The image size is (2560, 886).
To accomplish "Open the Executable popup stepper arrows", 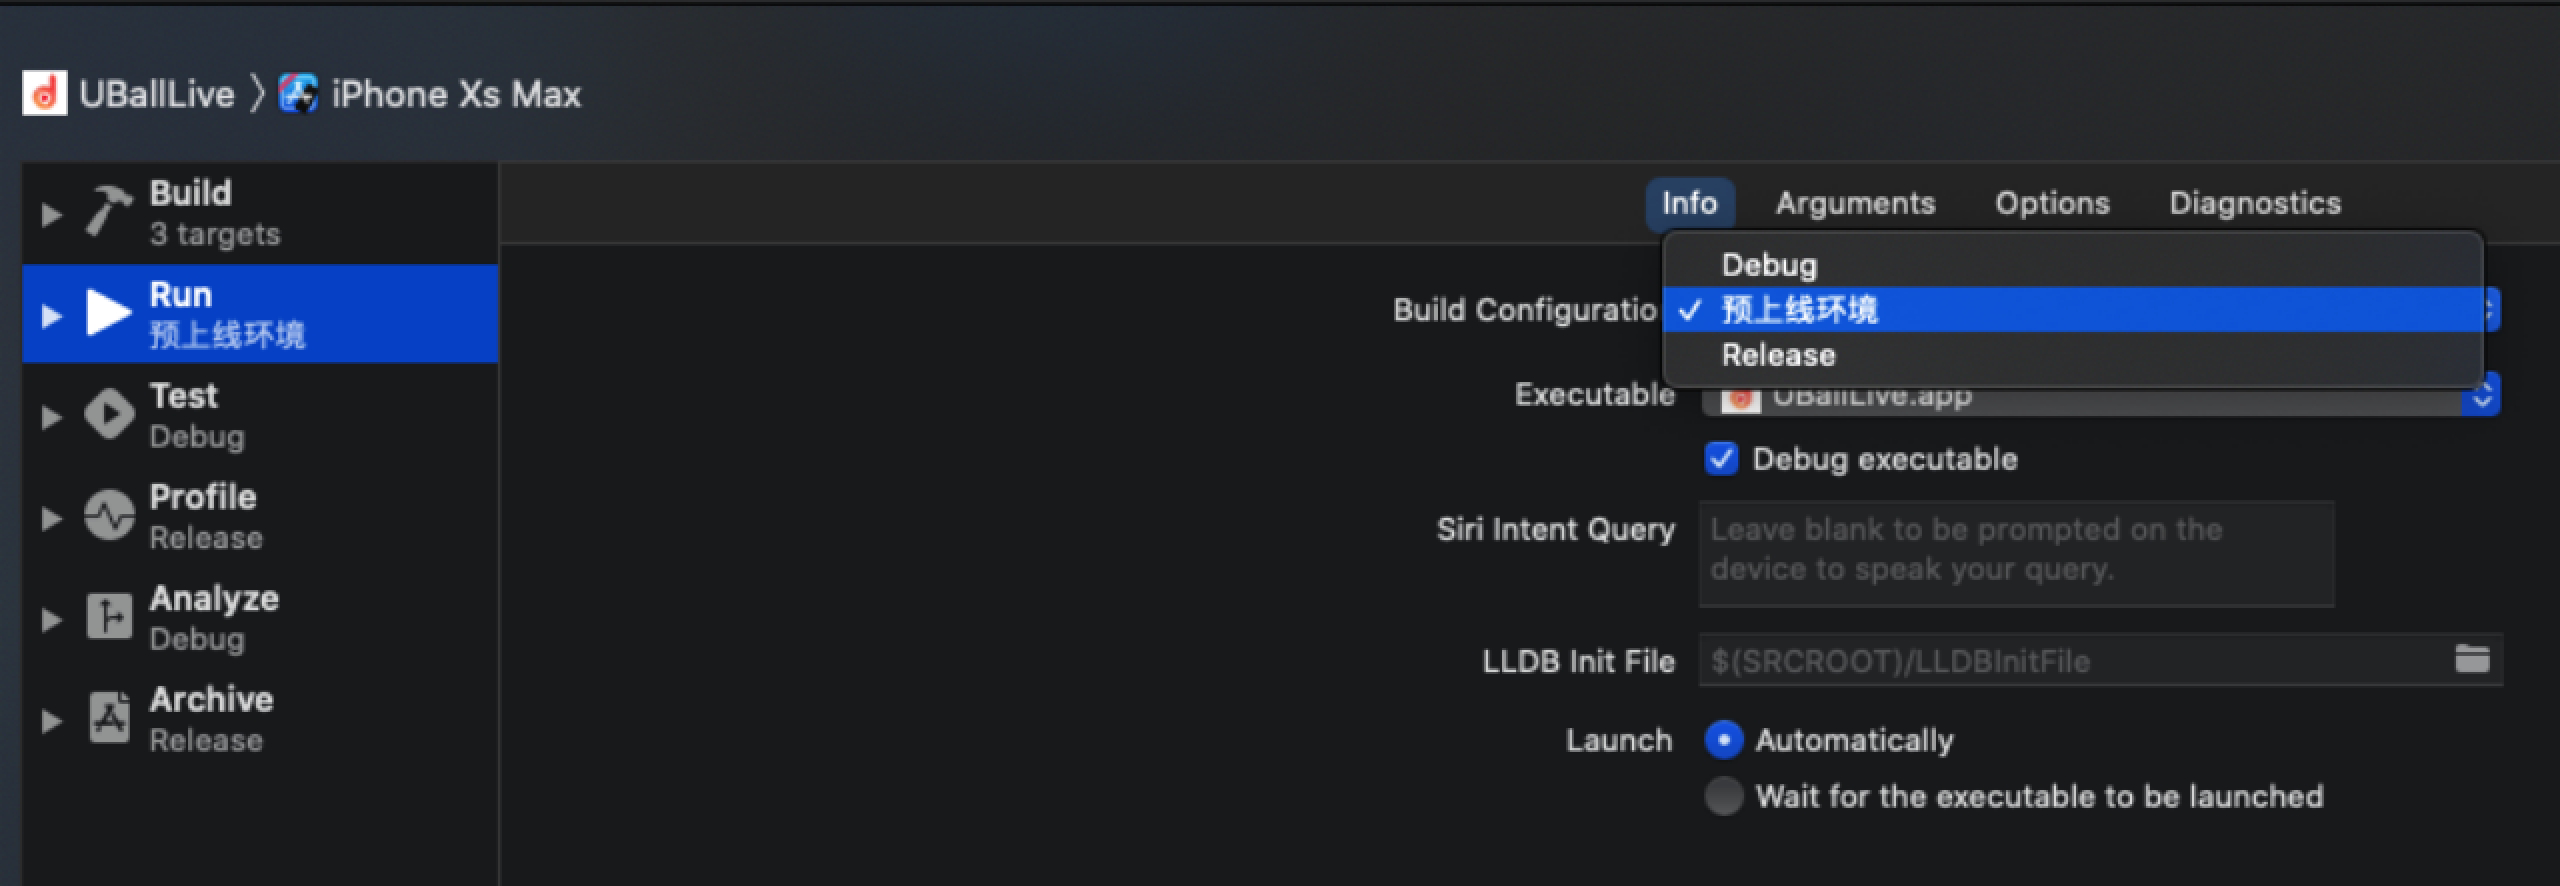I will (2483, 396).
